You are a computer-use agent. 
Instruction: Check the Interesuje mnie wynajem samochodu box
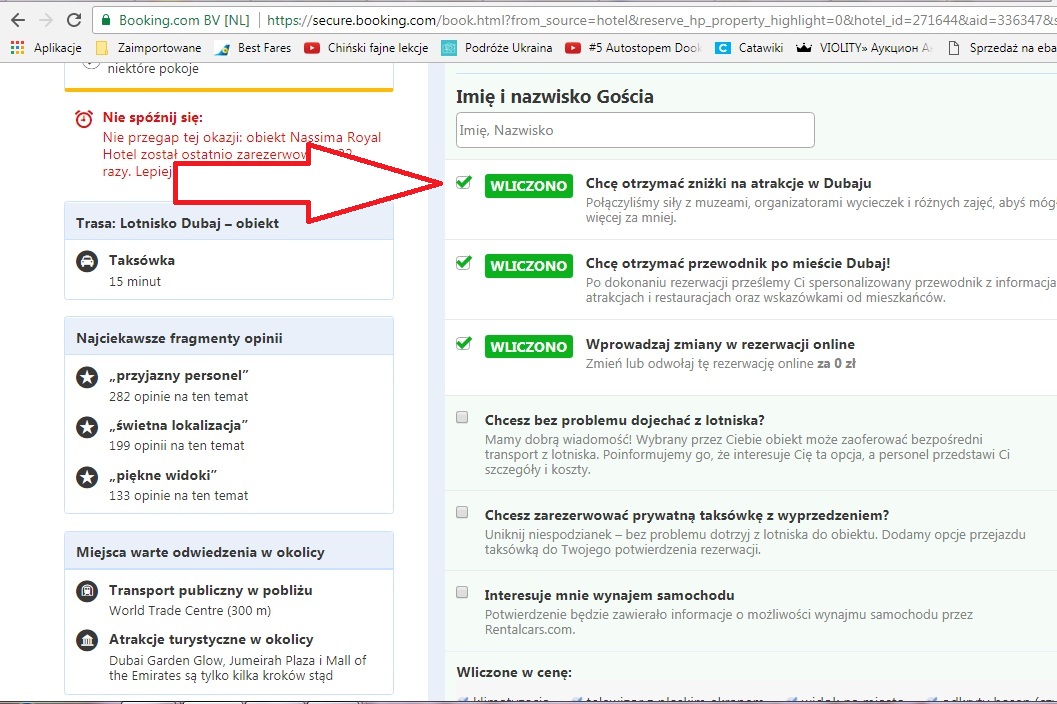coord(462,592)
